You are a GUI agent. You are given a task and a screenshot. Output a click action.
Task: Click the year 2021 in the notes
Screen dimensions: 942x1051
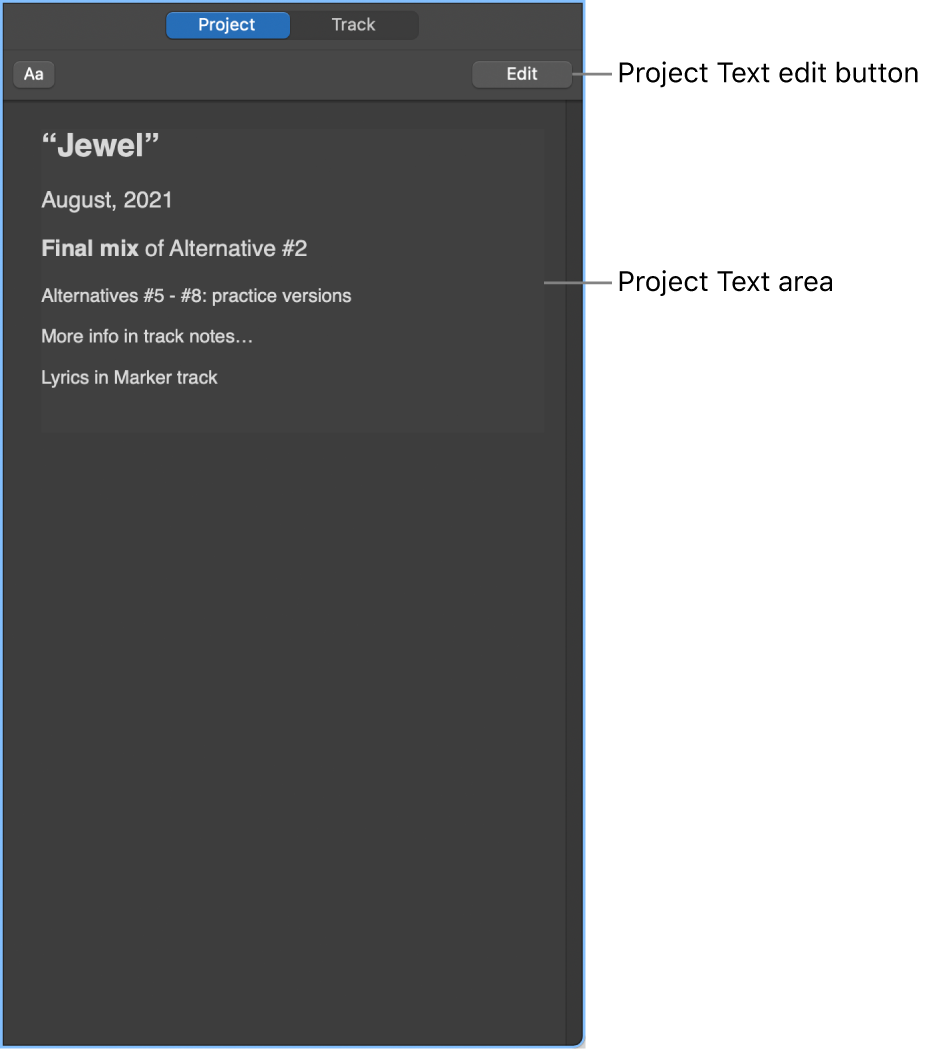148,200
